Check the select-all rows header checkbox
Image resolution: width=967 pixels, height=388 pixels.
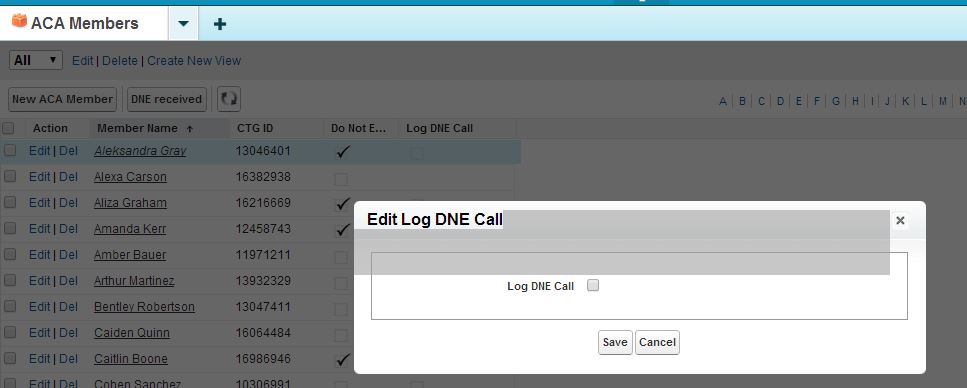pos(9,128)
